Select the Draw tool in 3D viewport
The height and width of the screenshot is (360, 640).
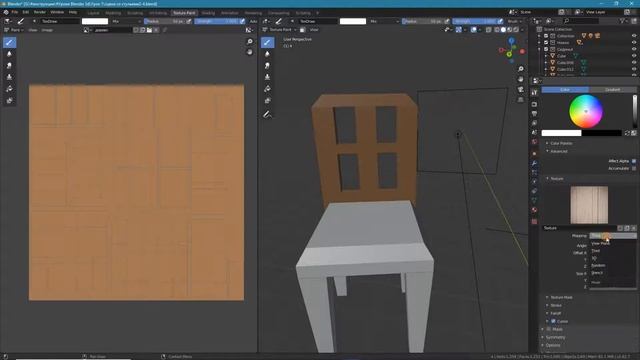click(267, 42)
